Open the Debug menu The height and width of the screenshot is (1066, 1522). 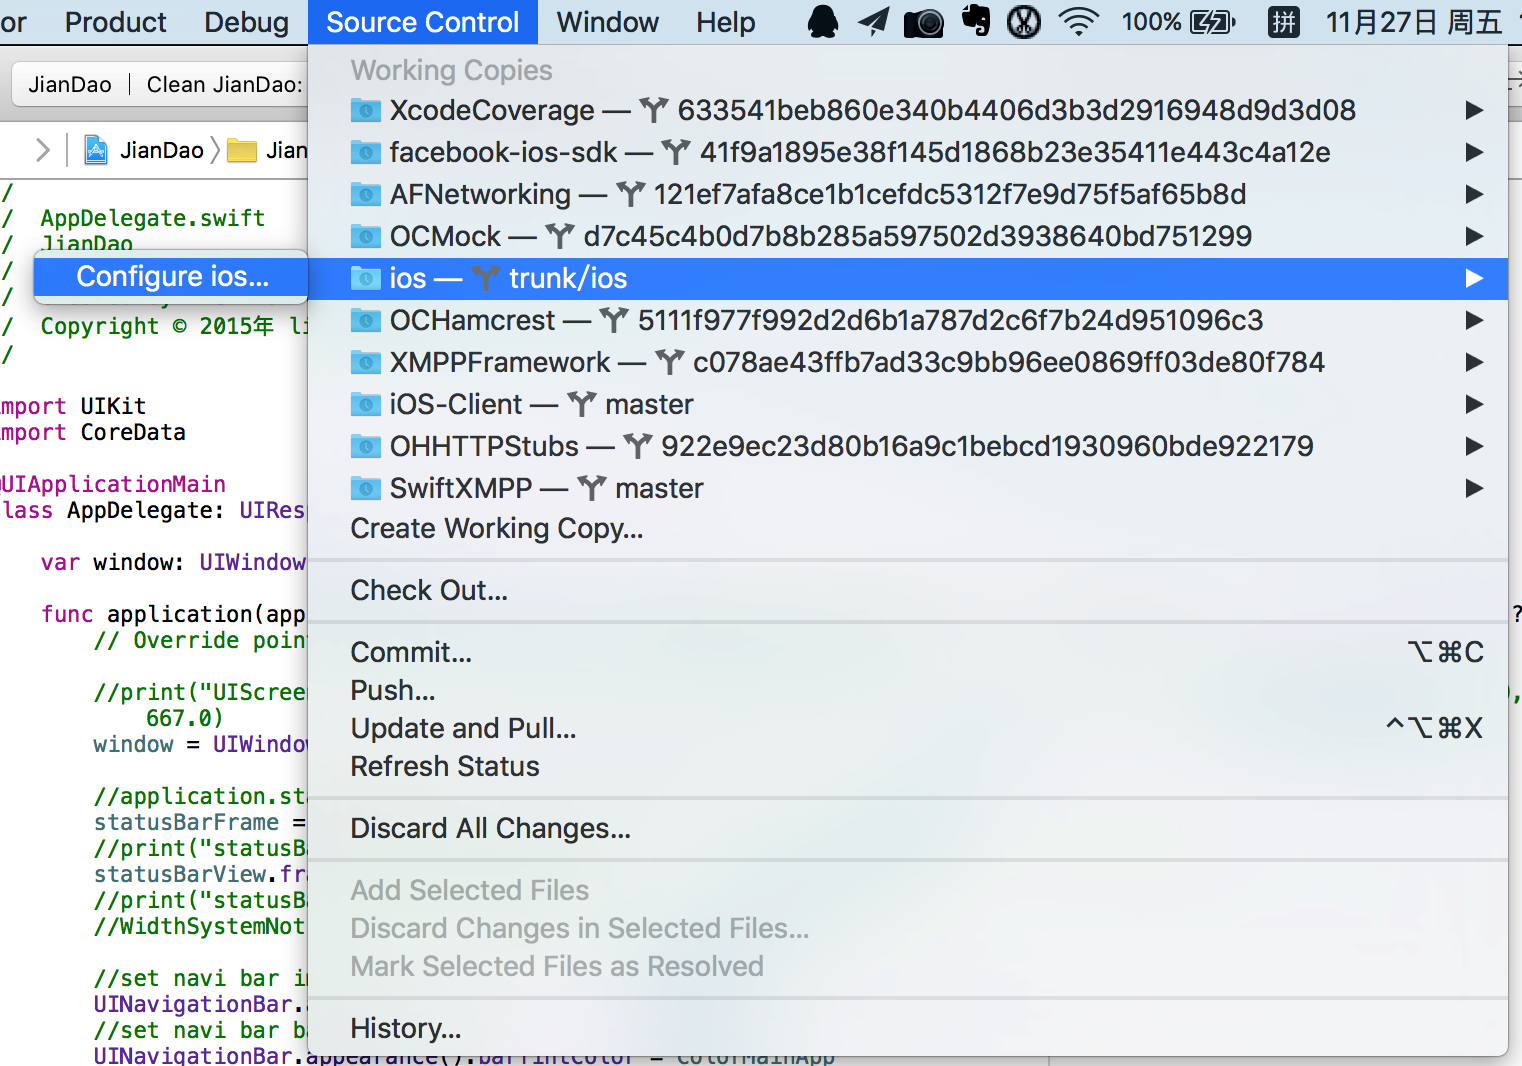(246, 22)
